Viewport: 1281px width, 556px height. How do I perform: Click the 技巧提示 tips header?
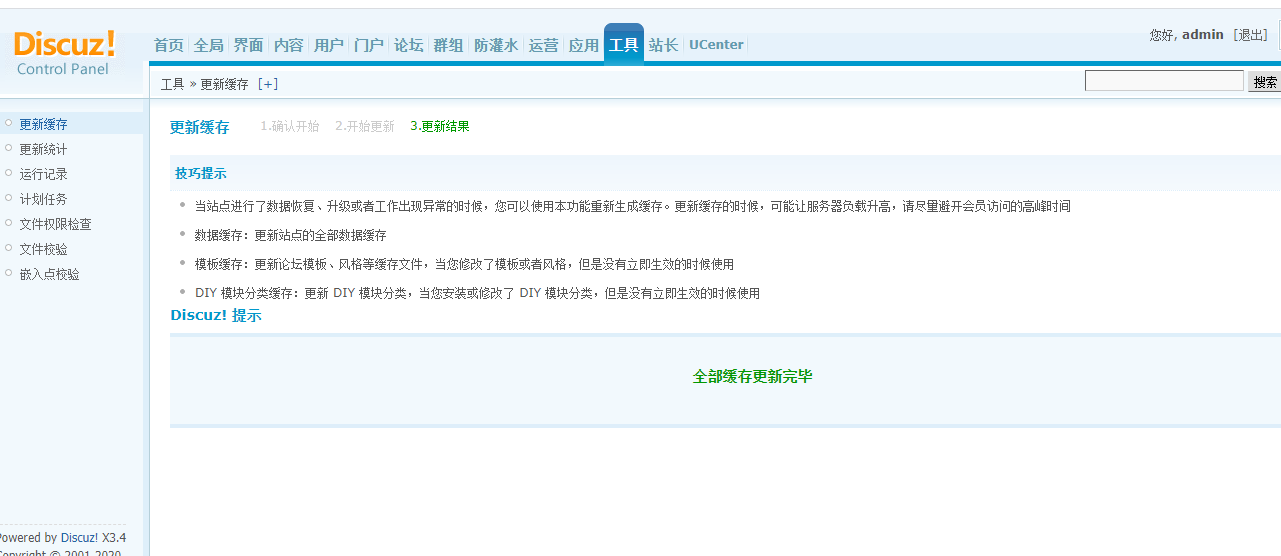(x=201, y=174)
